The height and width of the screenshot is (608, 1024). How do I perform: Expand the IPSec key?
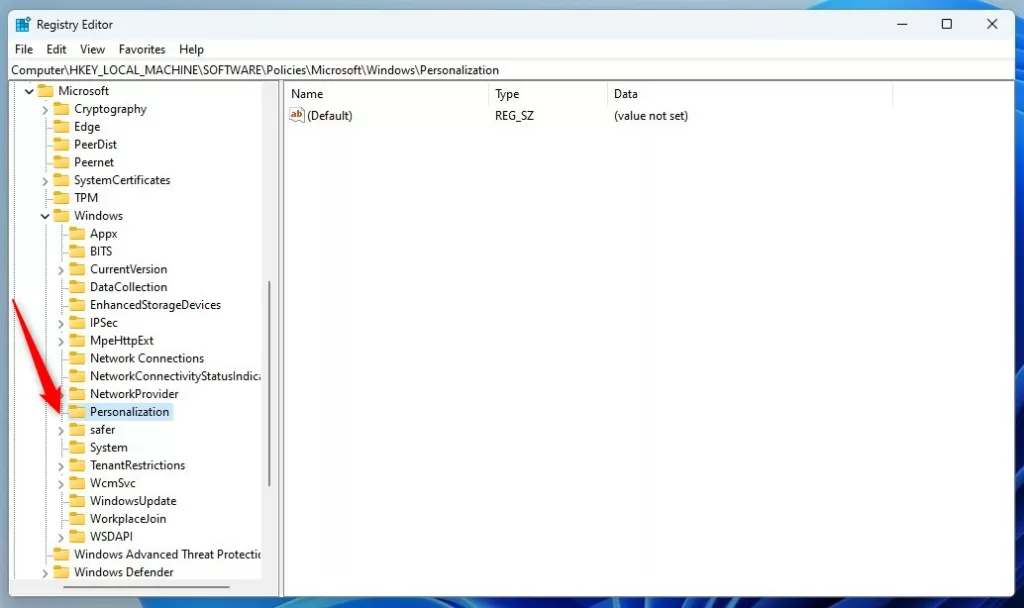point(61,323)
